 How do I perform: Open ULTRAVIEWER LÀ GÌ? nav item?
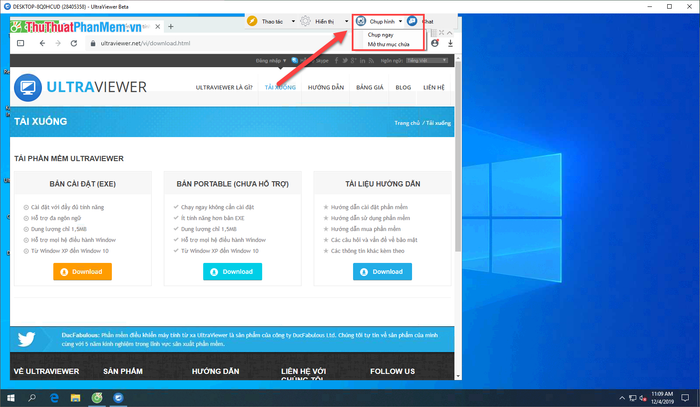(224, 87)
